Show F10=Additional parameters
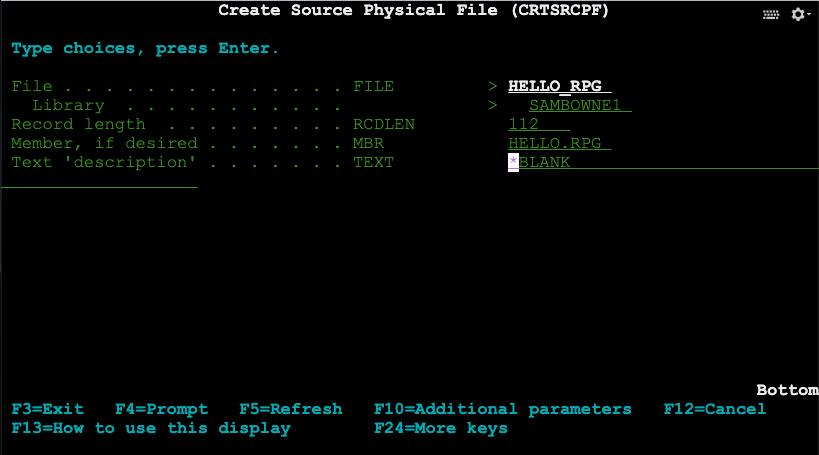Screen dimensions: 819x455 [x=502, y=409]
